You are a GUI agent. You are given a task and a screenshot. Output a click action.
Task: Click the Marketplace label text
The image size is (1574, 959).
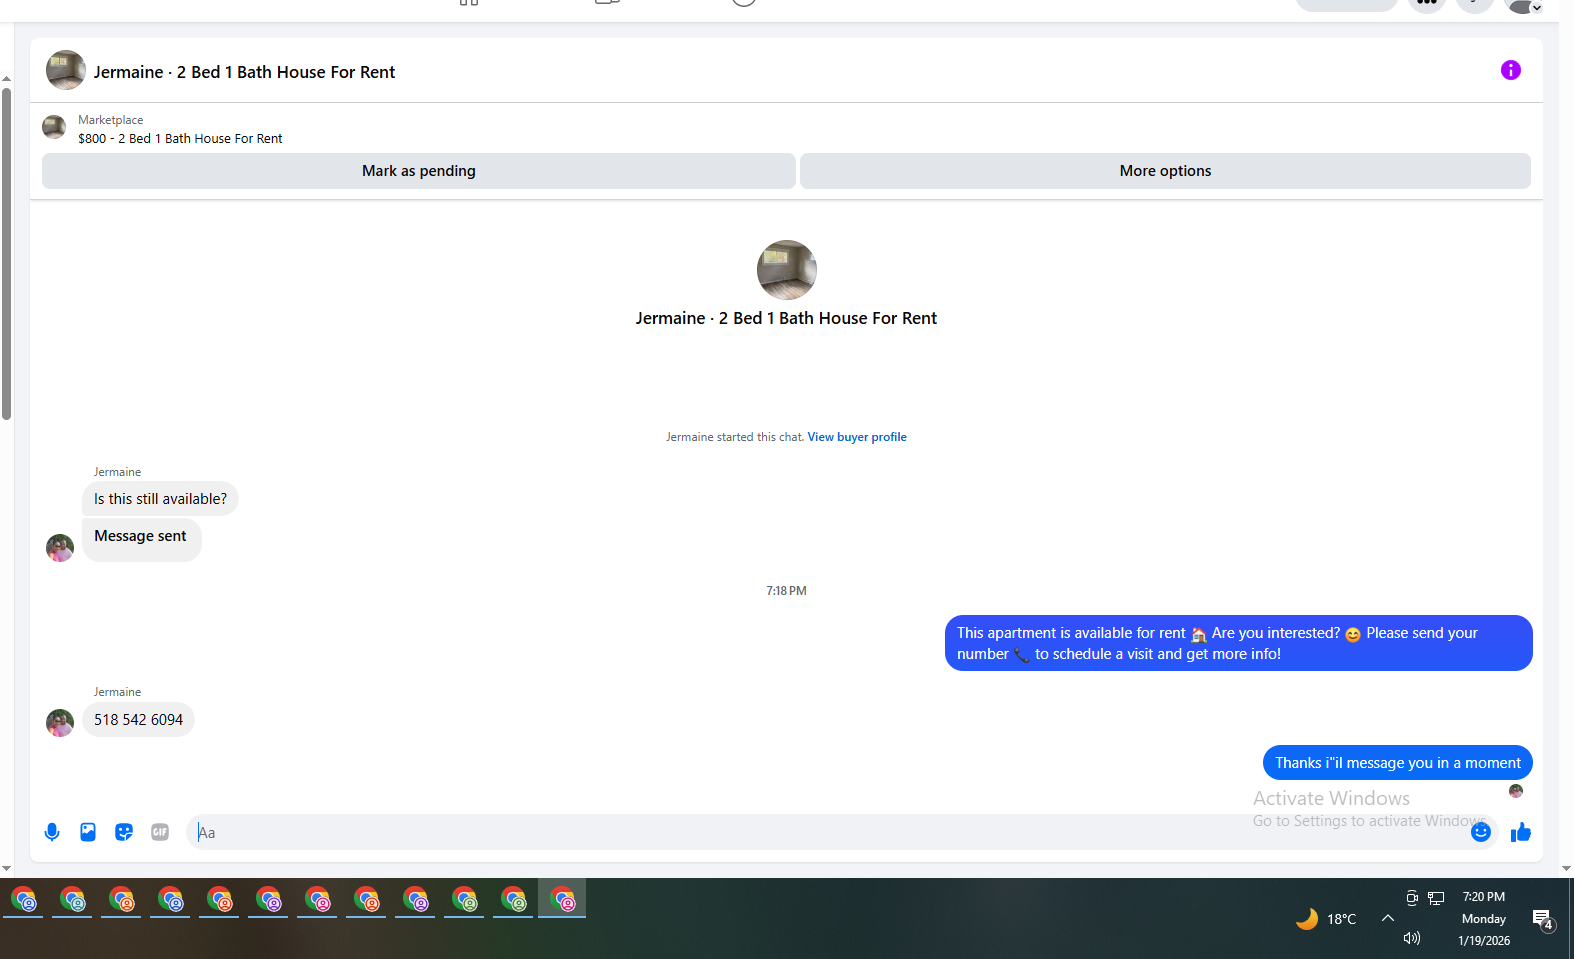click(111, 120)
